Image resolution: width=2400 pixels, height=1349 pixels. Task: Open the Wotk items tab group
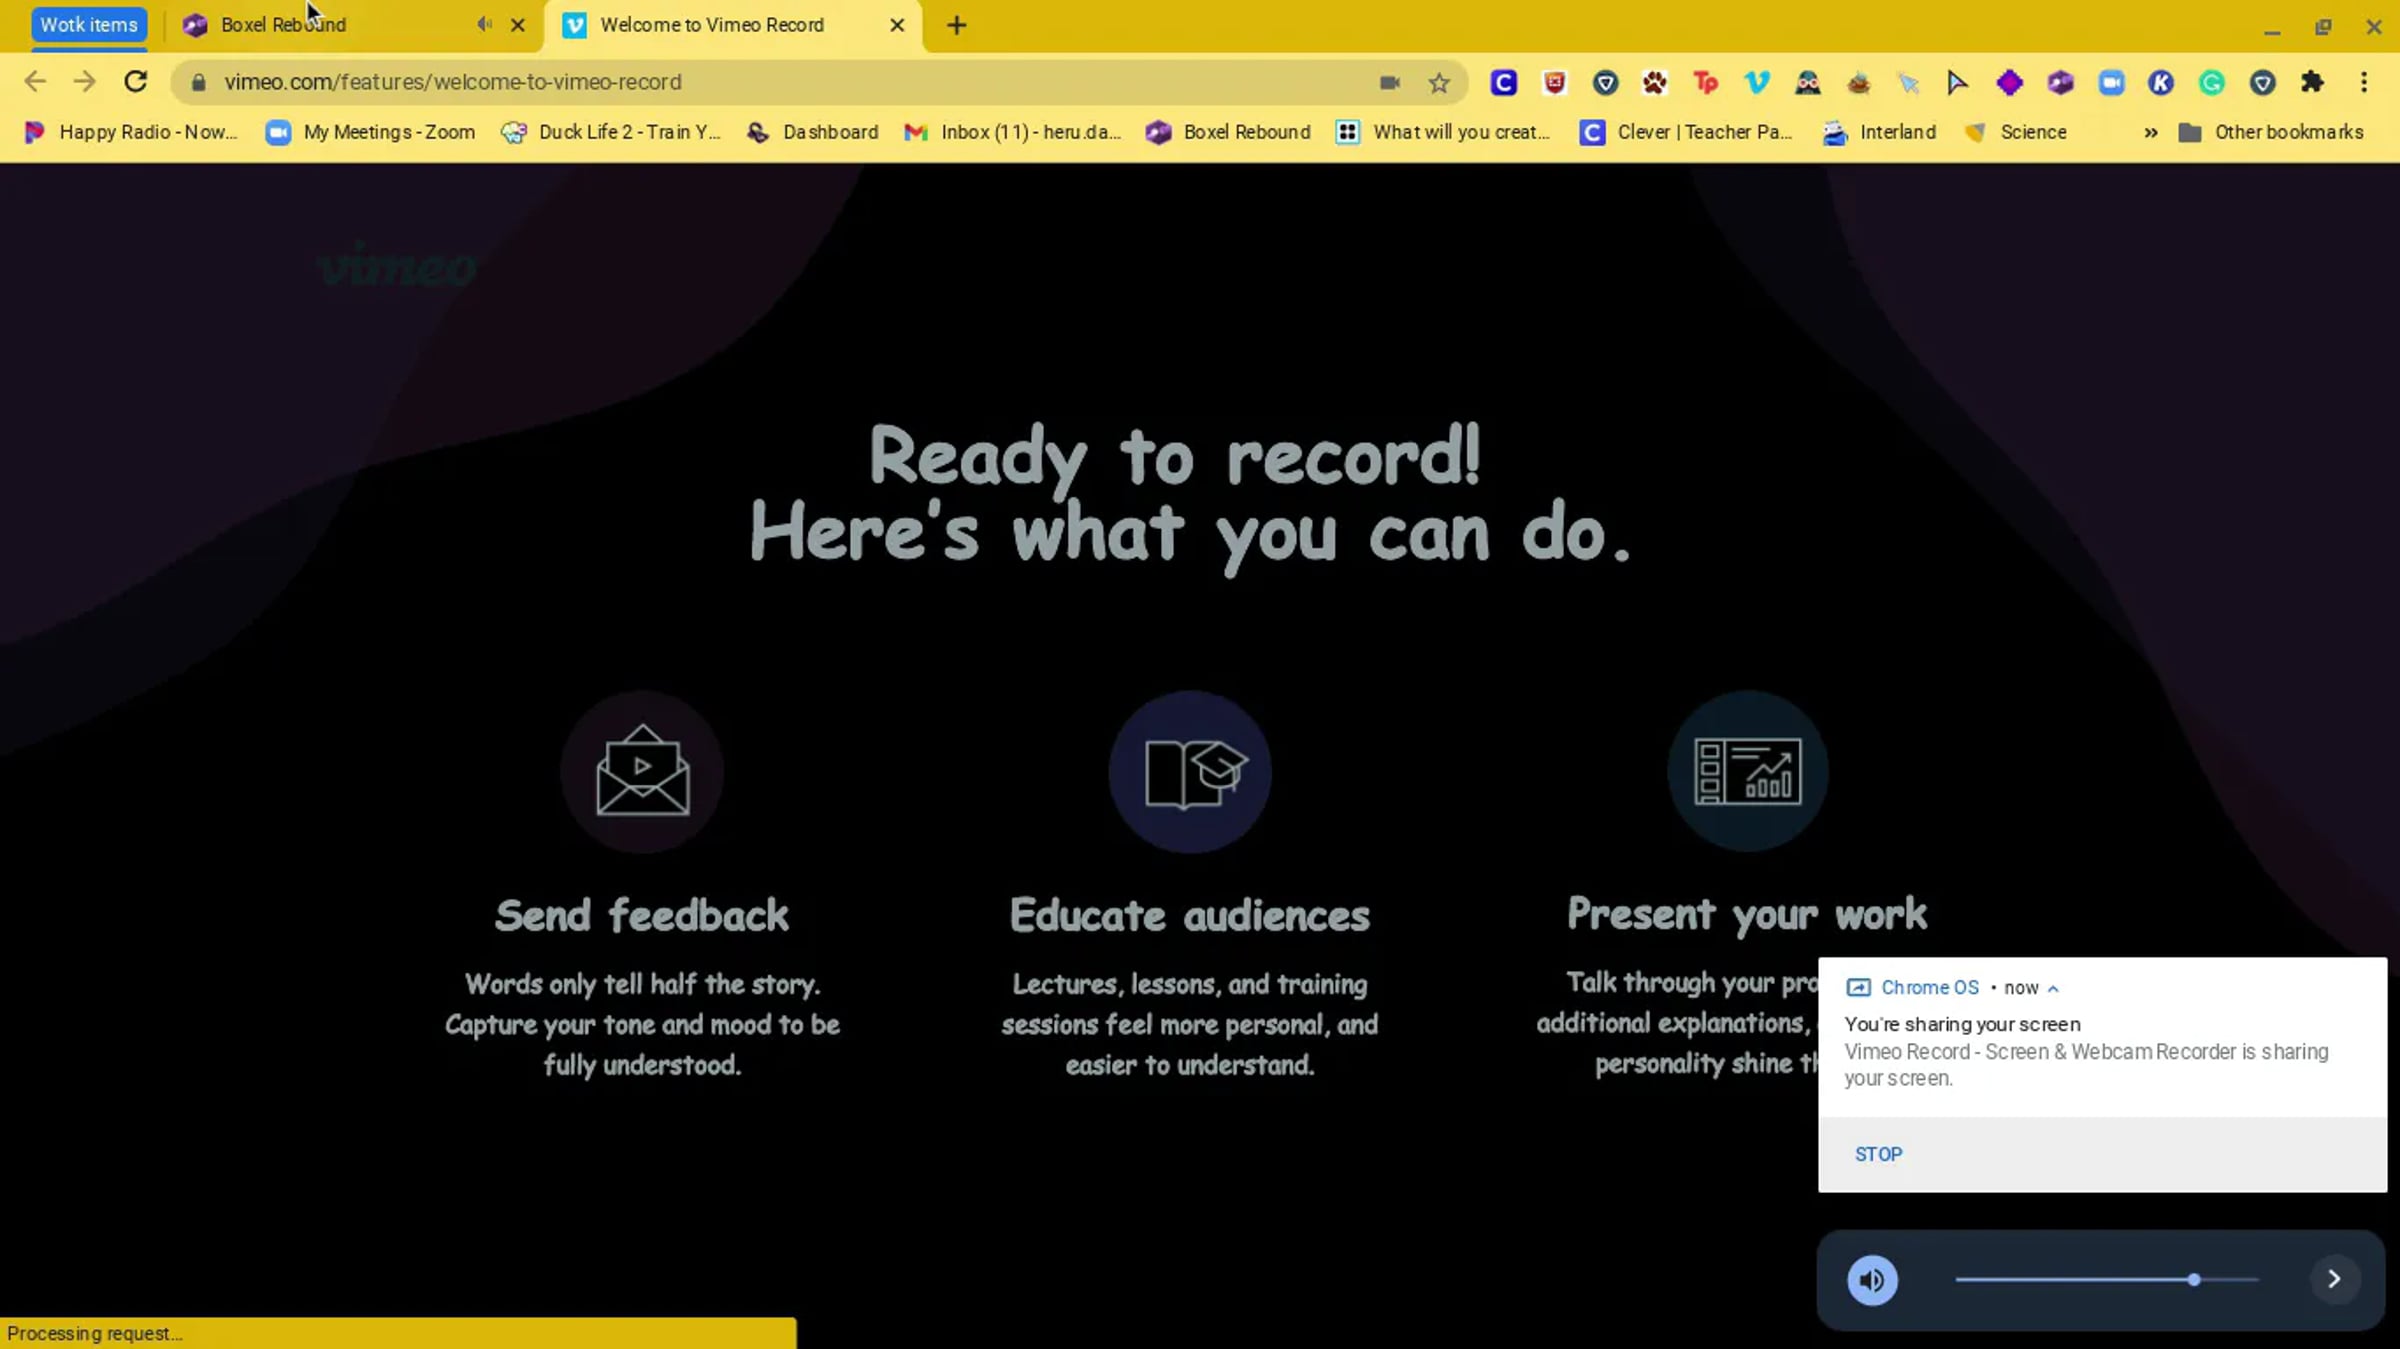pos(89,25)
